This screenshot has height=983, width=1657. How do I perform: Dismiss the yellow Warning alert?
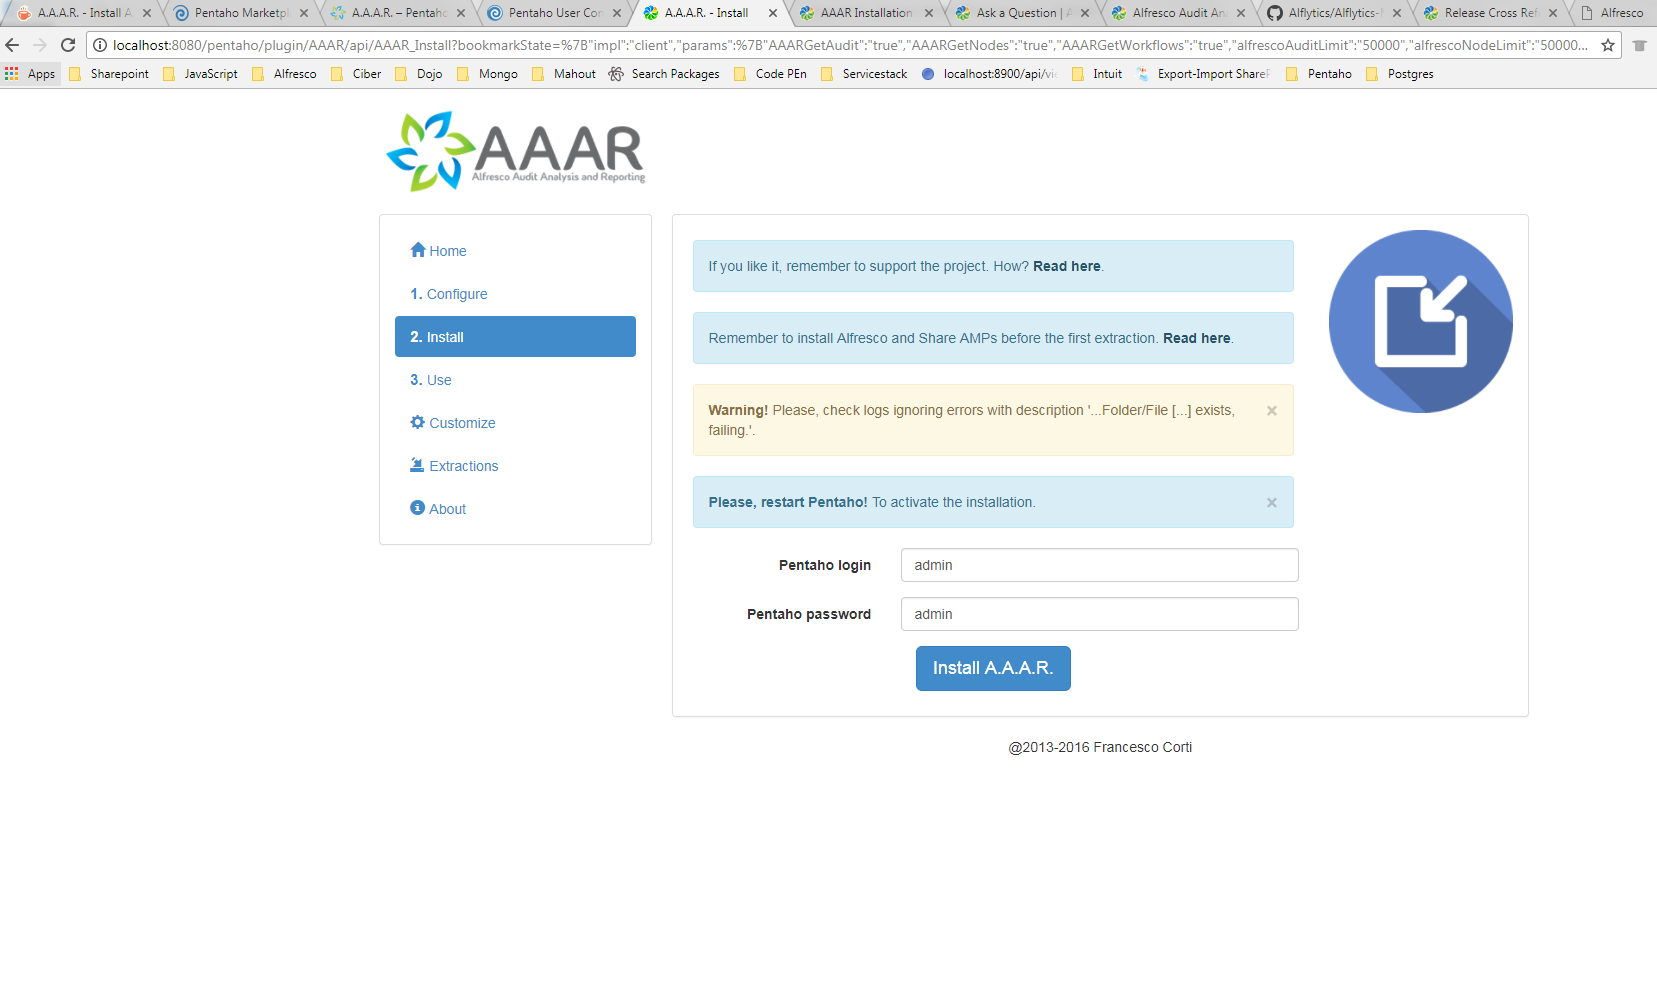(1271, 411)
